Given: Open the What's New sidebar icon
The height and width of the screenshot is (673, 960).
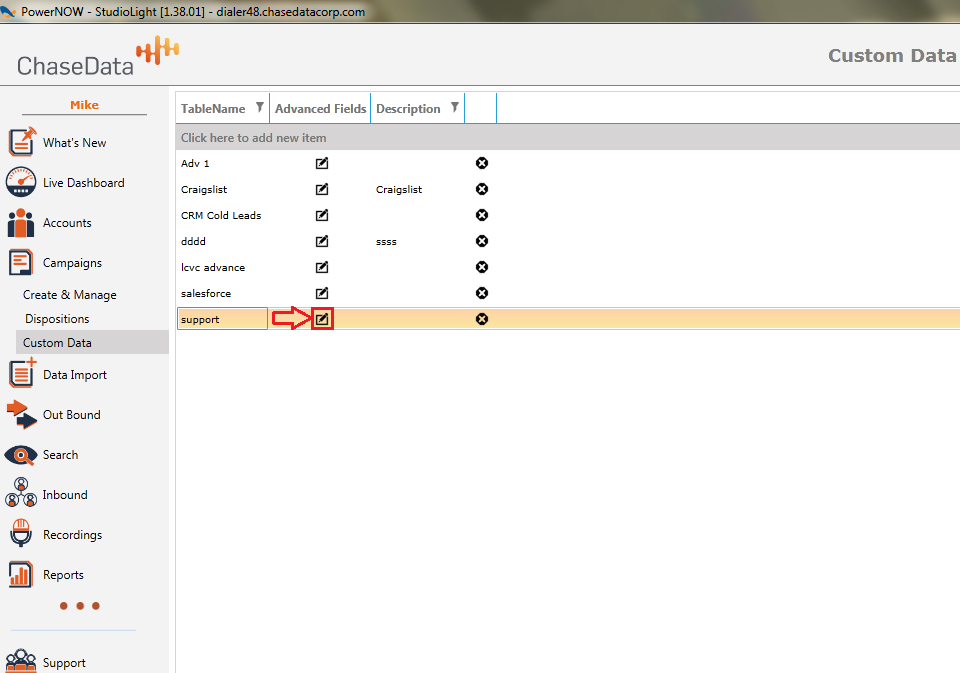Looking at the screenshot, I should 21,142.
